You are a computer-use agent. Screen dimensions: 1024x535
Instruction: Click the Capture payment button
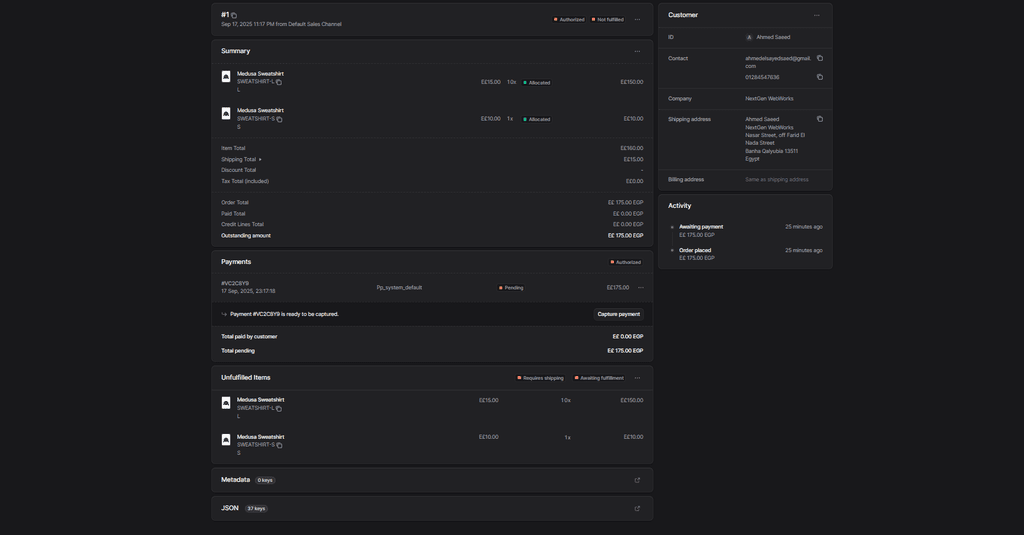pyautogui.click(x=618, y=314)
